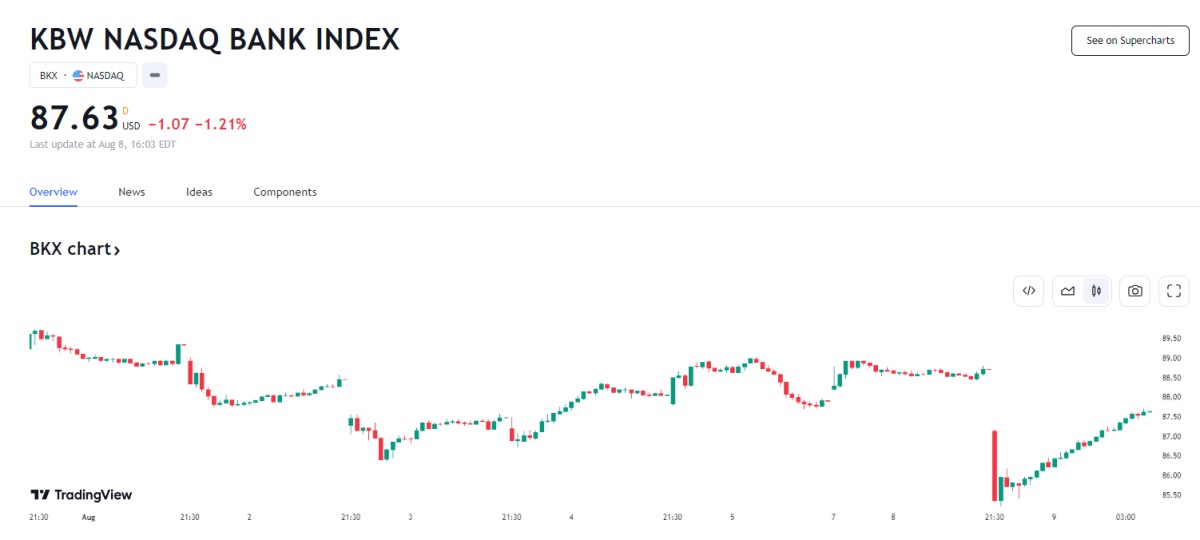Image resolution: width=1200 pixels, height=540 pixels.
Task: Click the grey dash badge beside BKX
Action: [155, 75]
